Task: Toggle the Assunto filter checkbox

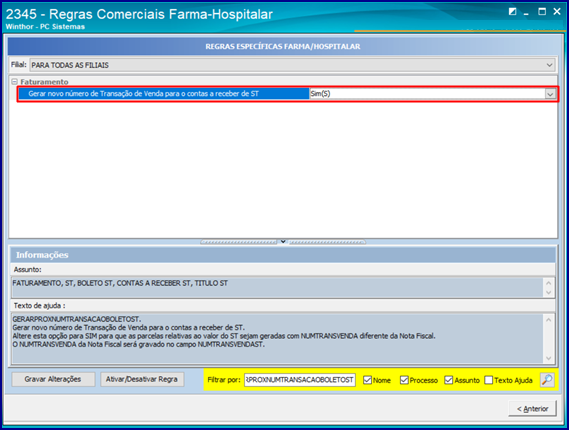Action: (449, 380)
